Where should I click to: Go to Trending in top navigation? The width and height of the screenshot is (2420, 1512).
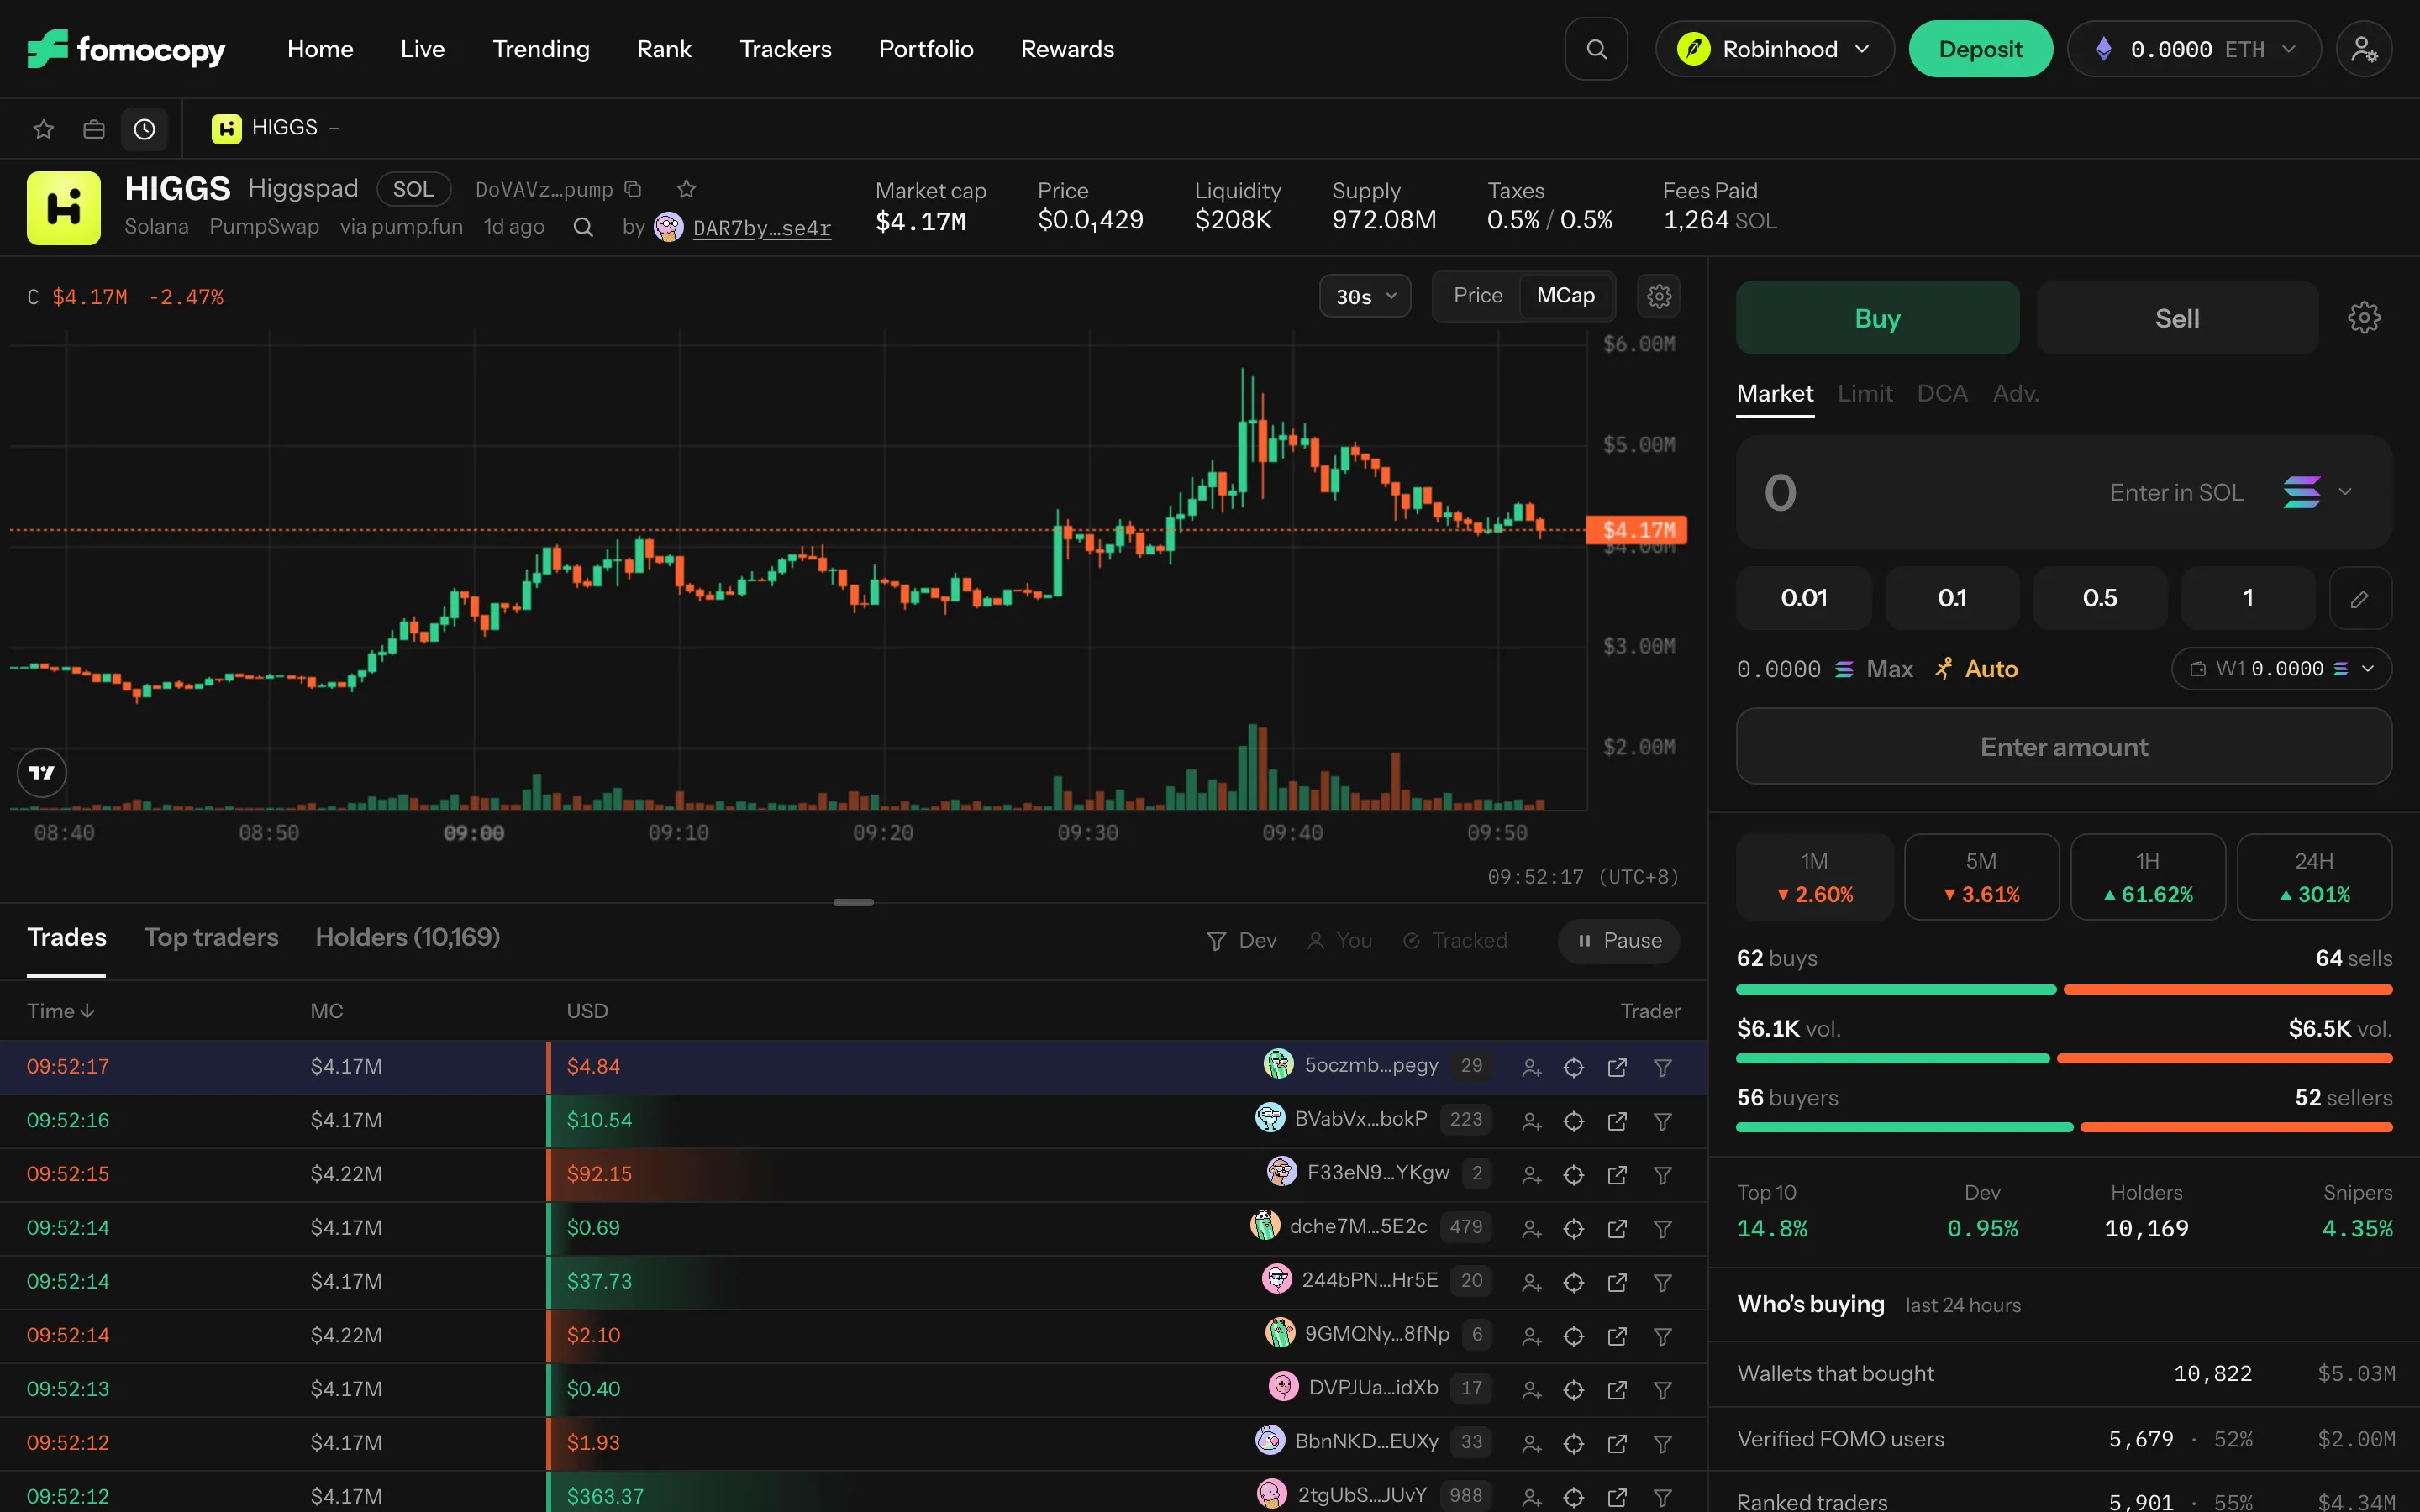click(x=541, y=49)
